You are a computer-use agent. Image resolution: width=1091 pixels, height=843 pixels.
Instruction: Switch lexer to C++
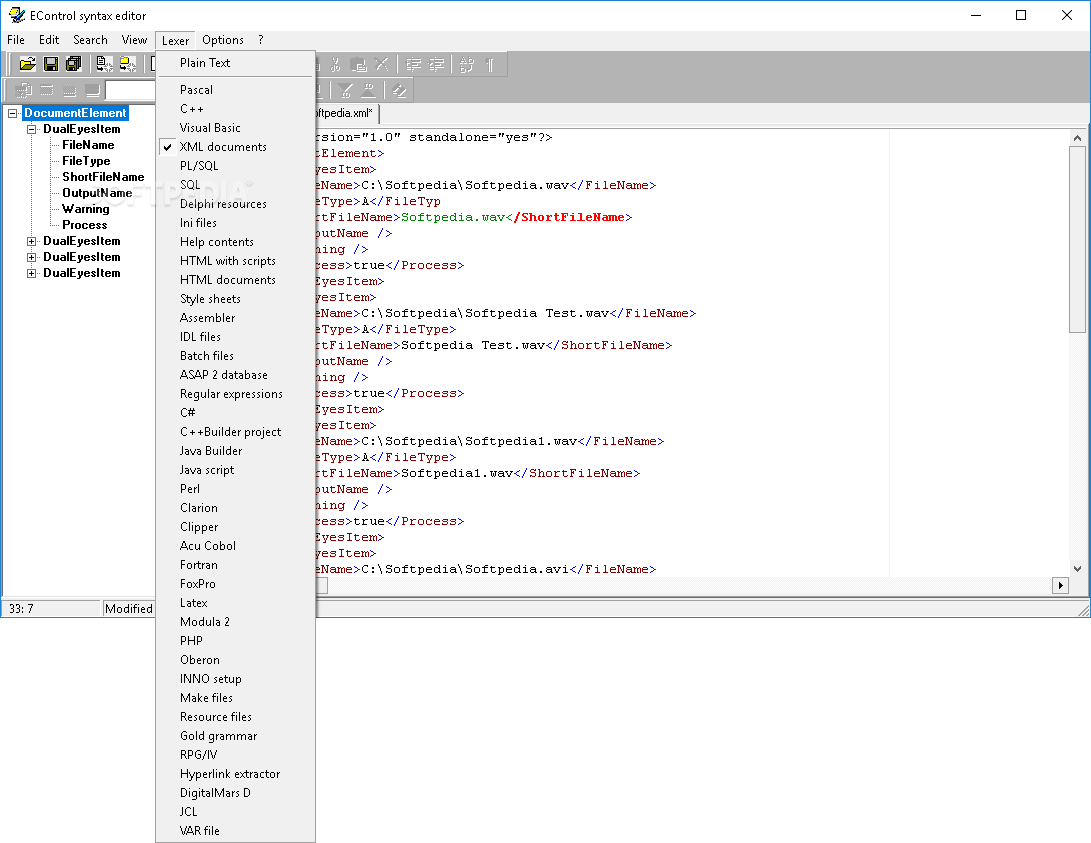tap(235, 109)
